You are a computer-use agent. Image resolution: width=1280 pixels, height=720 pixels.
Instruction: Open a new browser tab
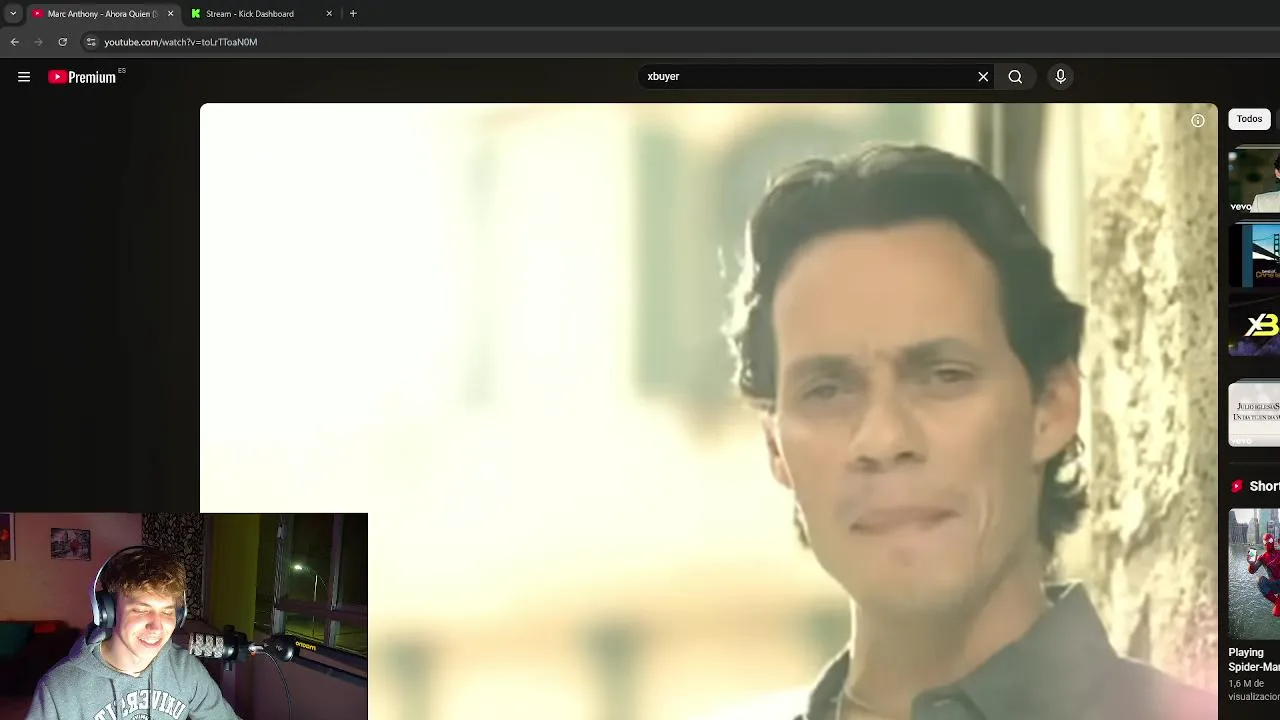[353, 14]
